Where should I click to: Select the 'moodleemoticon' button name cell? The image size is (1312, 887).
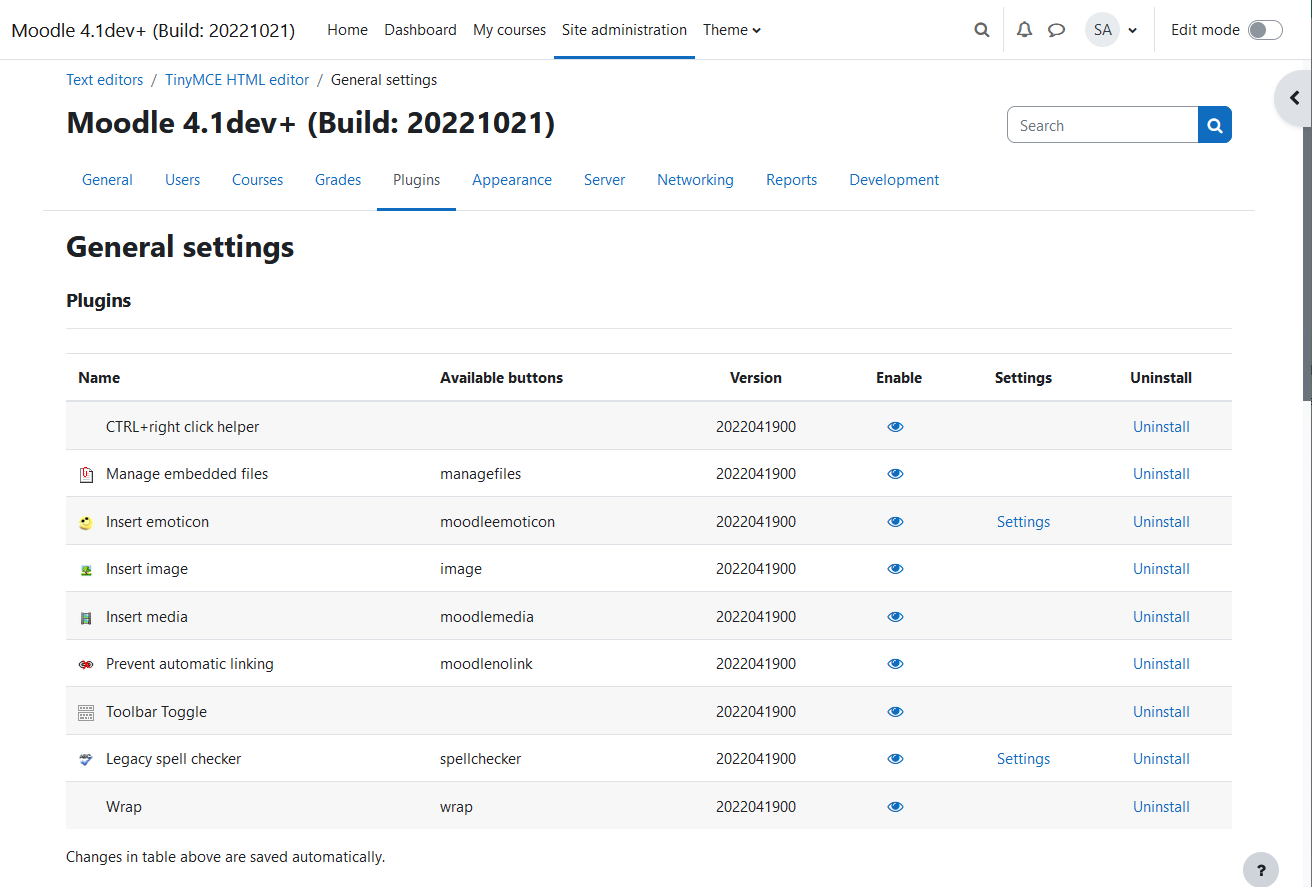[x=497, y=522]
